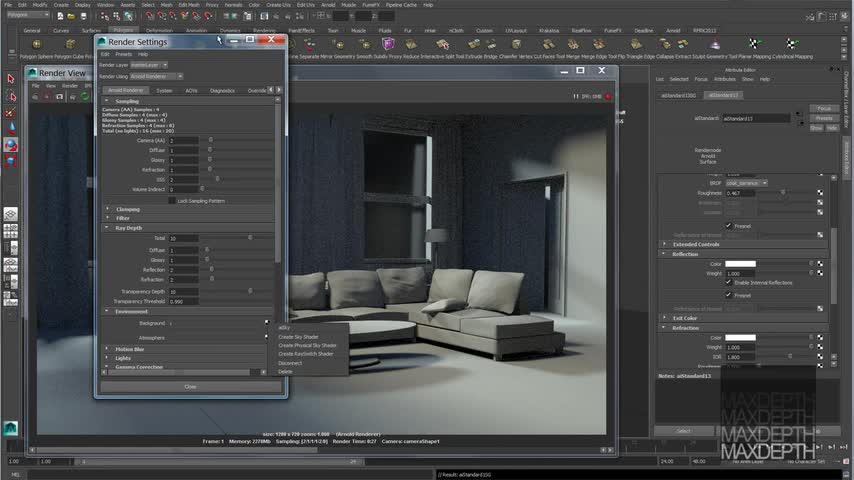
Task: Click the Close button in Render Settings
Action: 190,386
